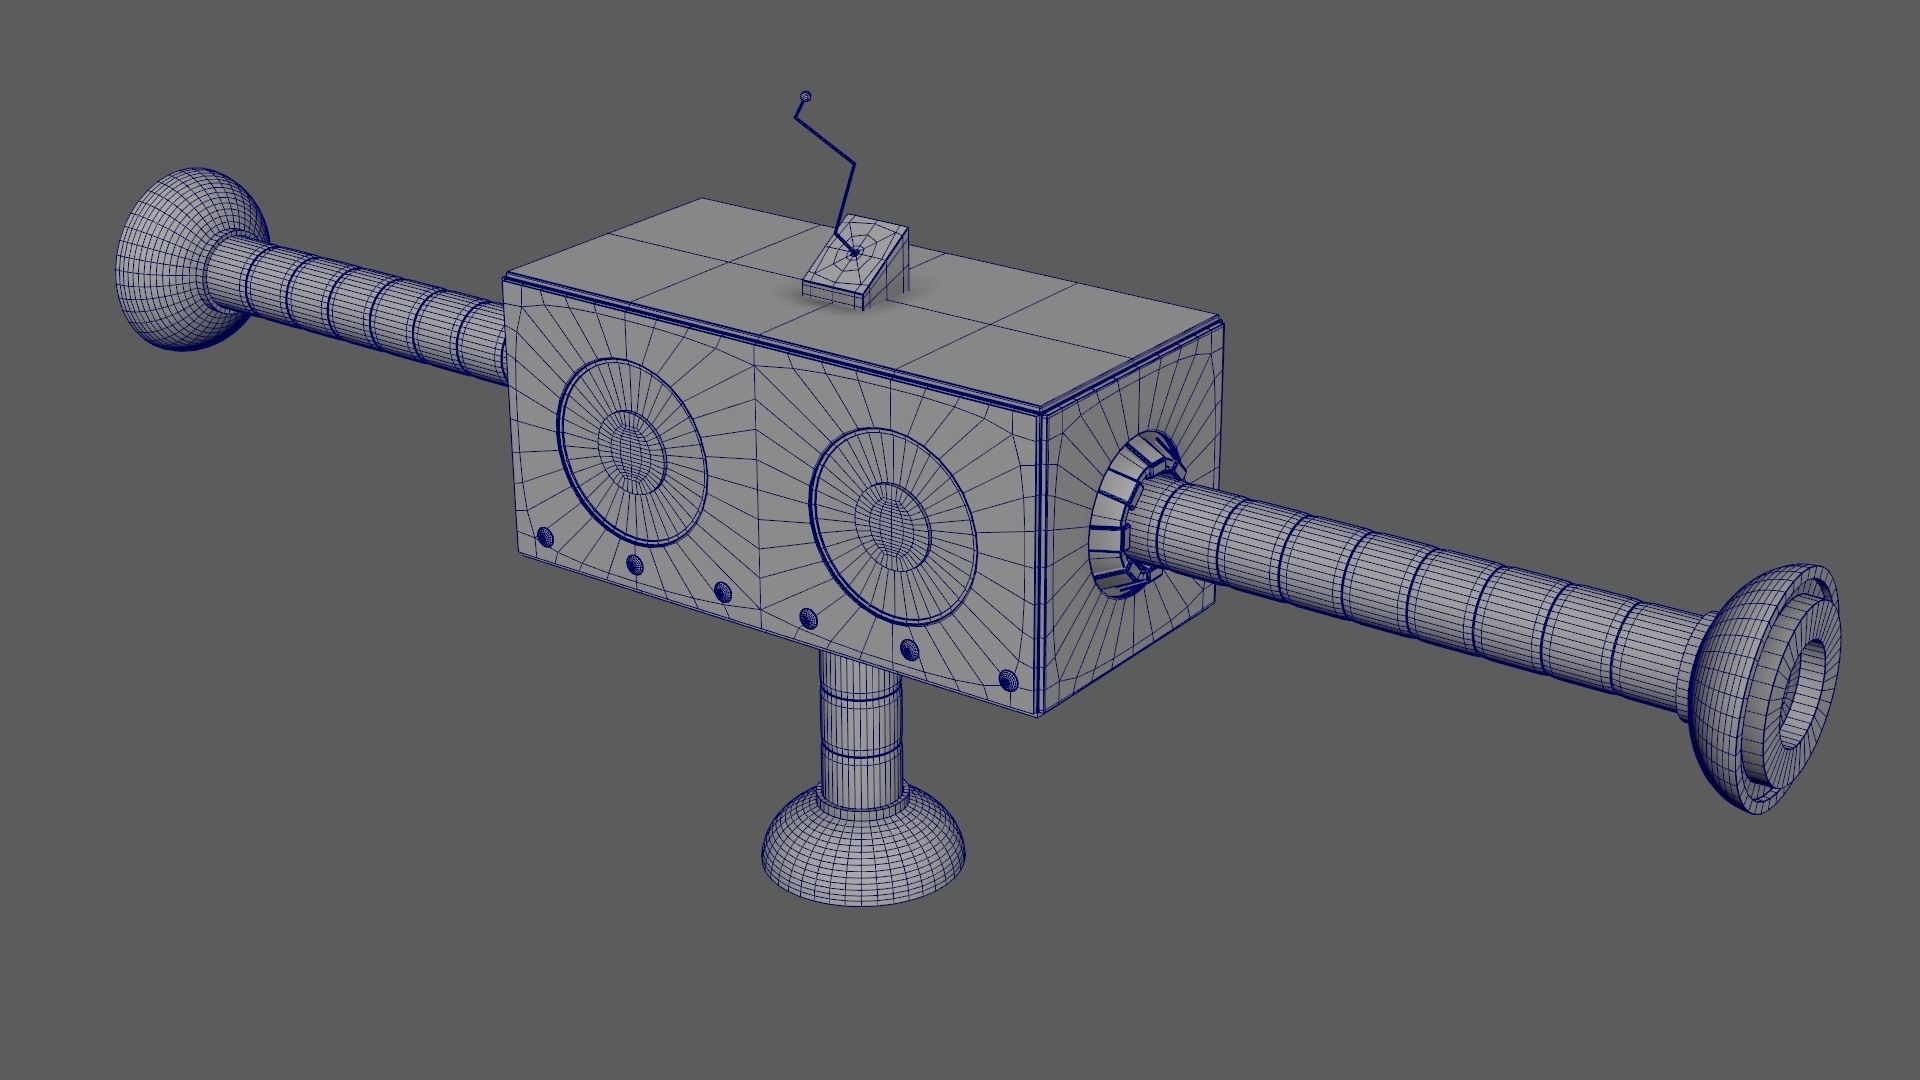Pick the left arm's rounded suction cup end
Image resolution: width=1920 pixels, height=1080 pixels.
click(x=192, y=259)
